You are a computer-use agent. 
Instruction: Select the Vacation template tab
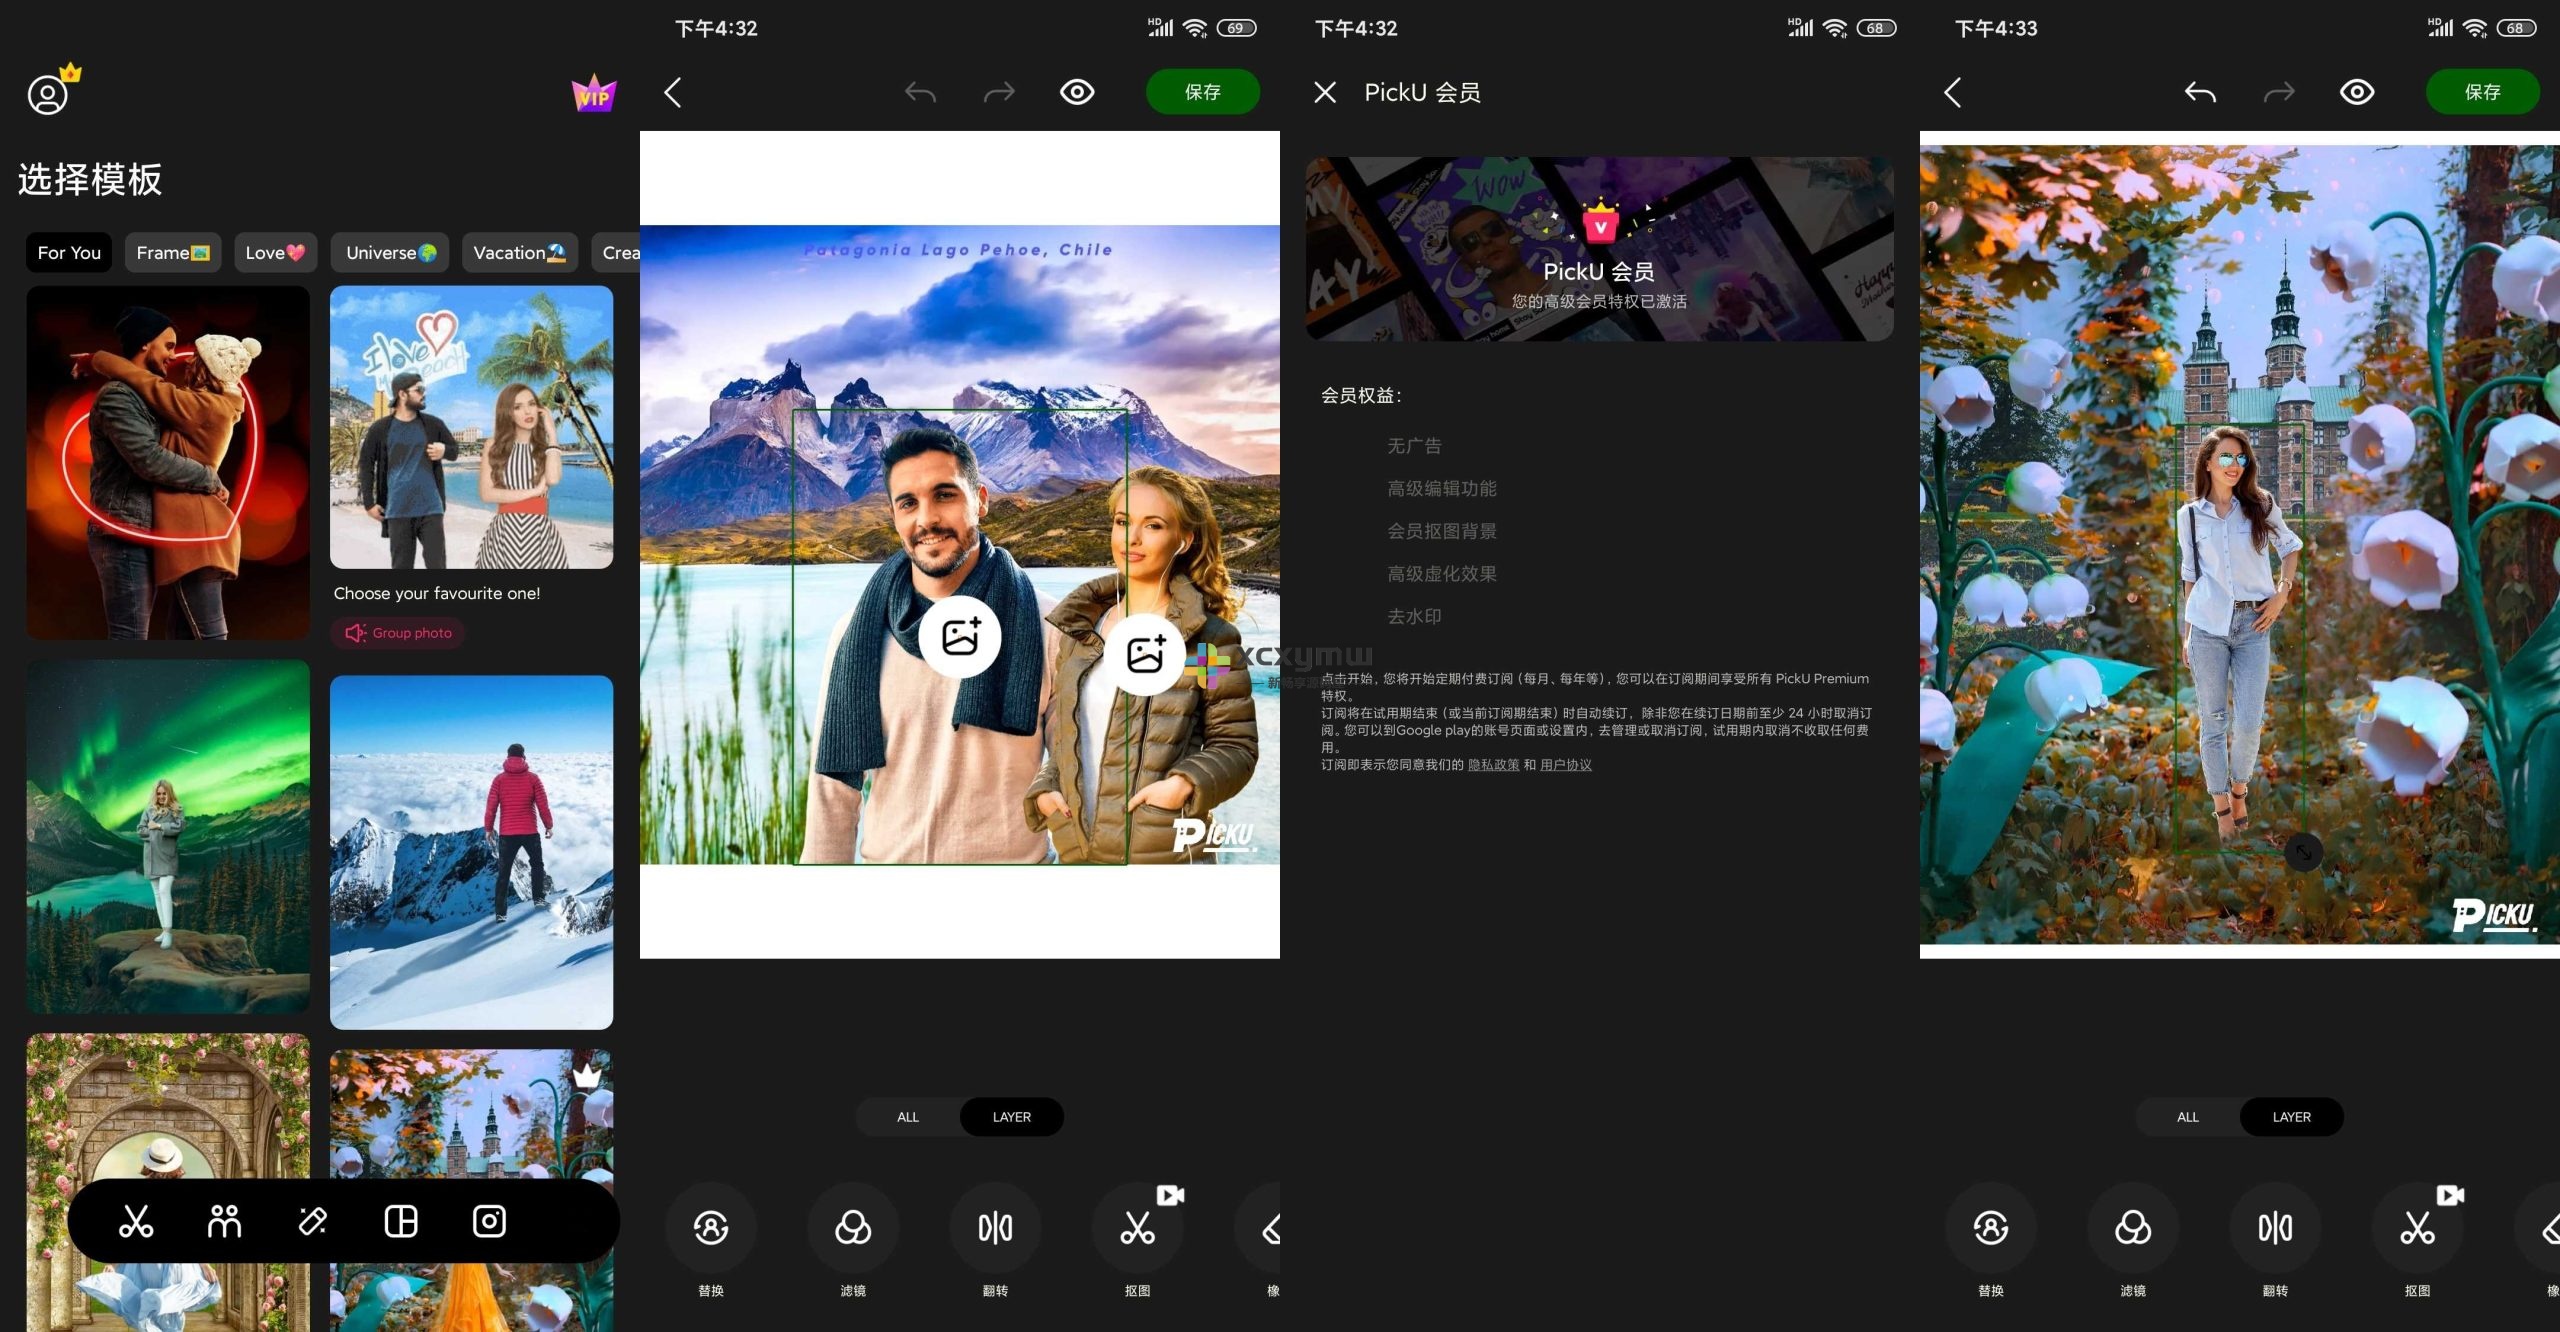[x=520, y=253]
